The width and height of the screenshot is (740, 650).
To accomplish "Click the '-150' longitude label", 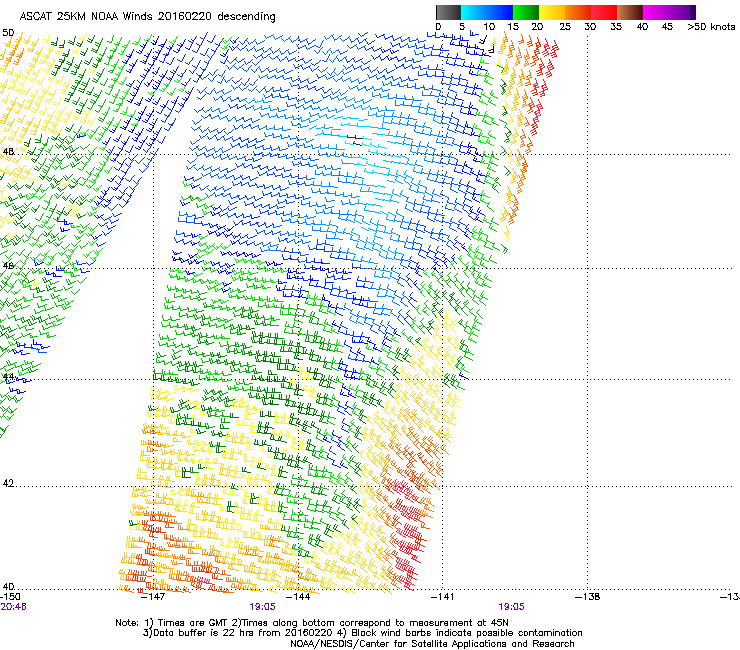I will 10,597.
